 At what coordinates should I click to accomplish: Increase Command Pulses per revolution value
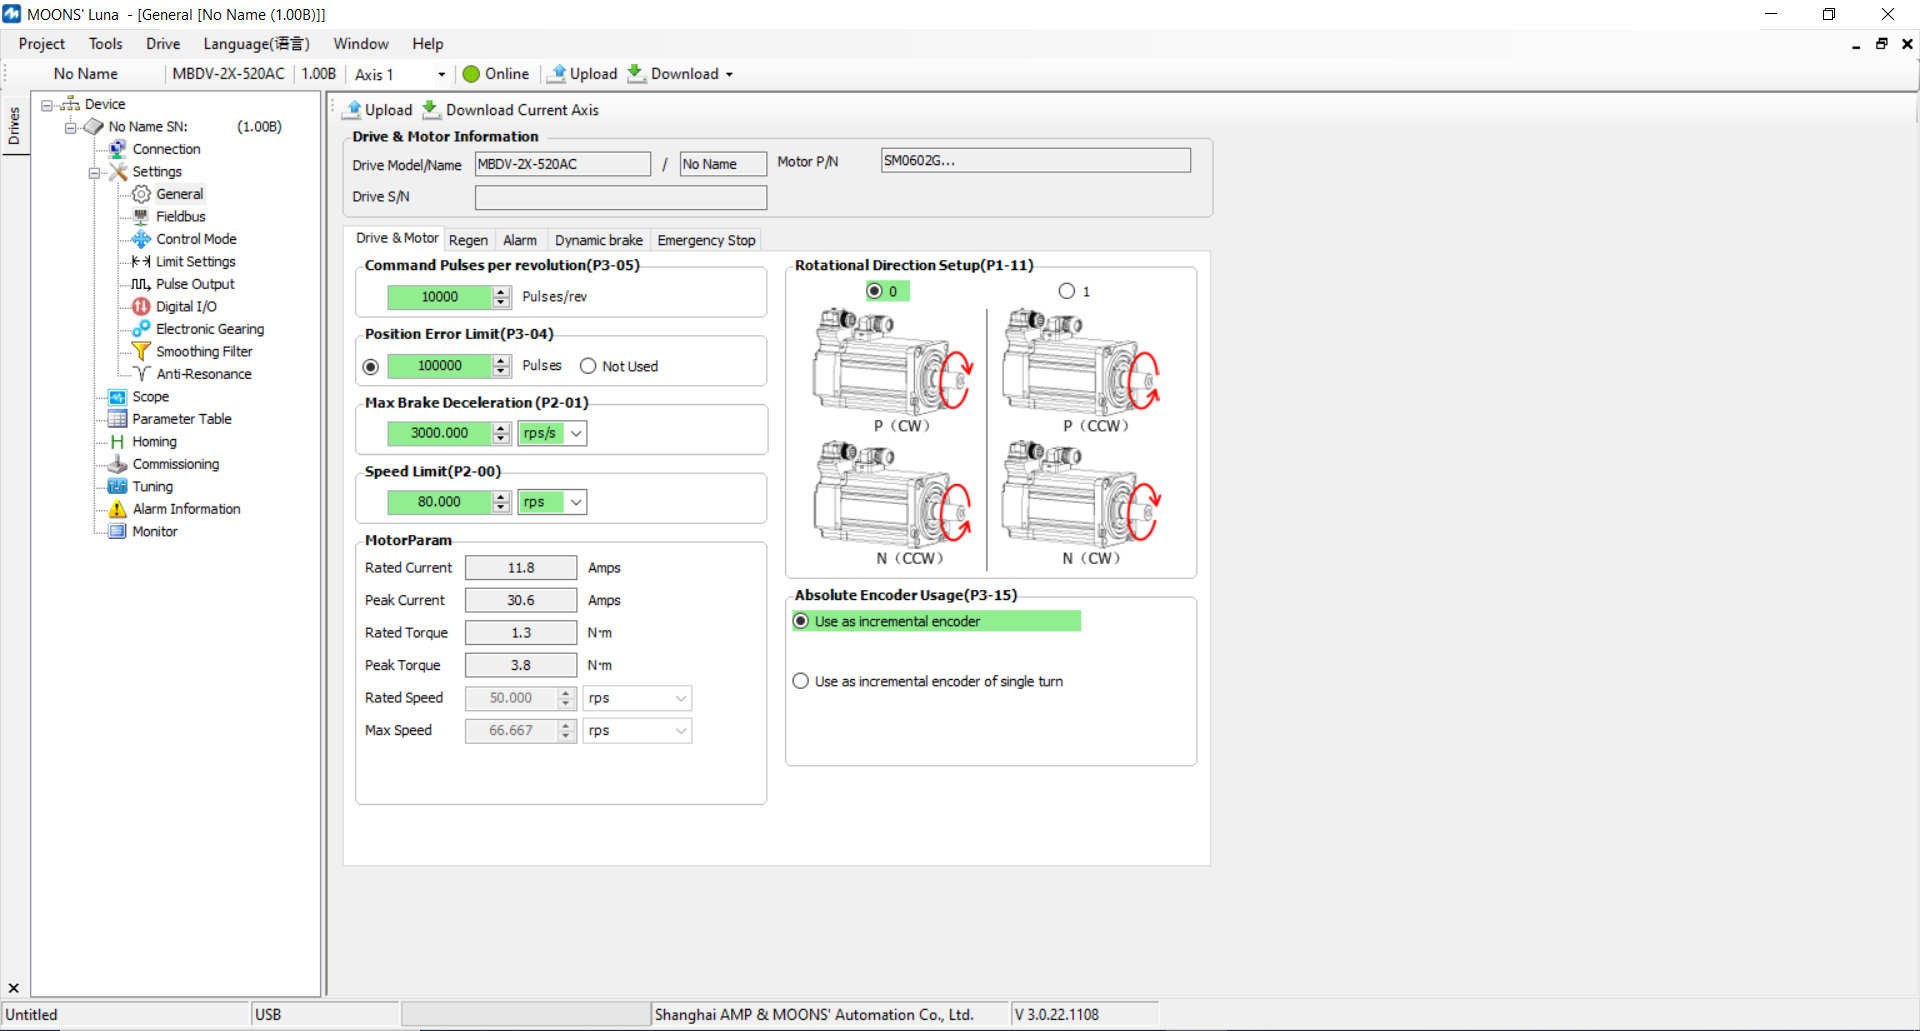tap(502, 291)
